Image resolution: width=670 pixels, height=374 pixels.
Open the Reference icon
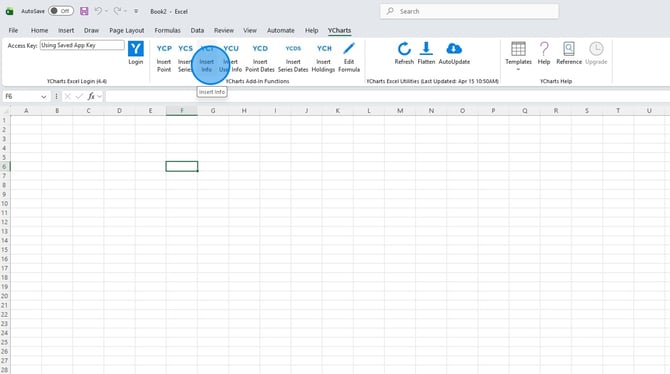click(x=569, y=49)
